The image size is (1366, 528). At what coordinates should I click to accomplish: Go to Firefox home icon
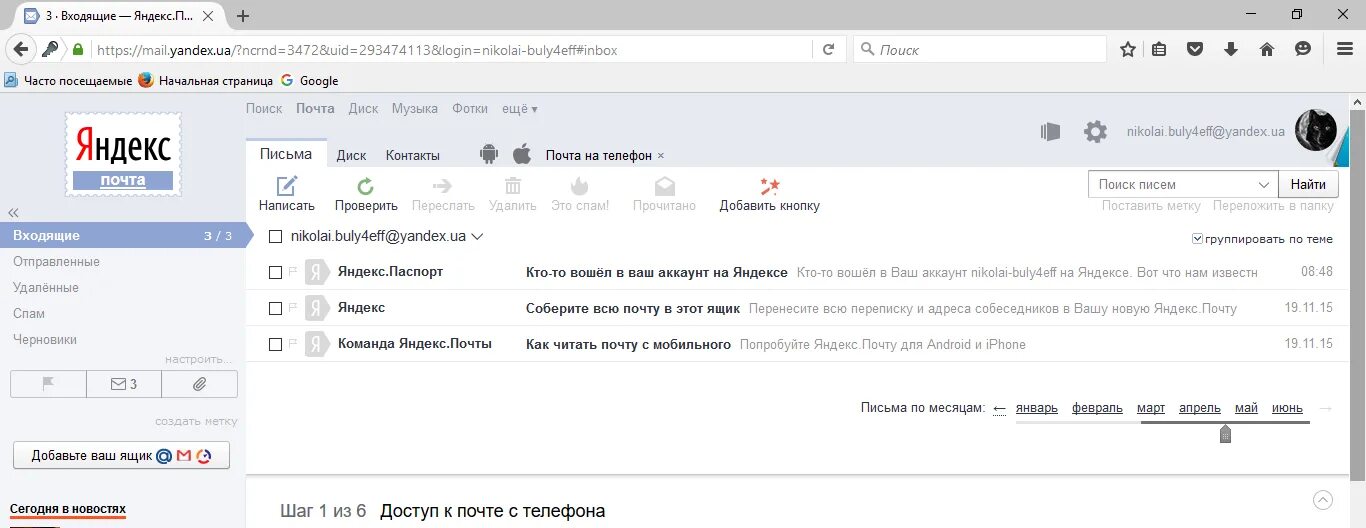pyautogui.click(x=1267, y=49)
